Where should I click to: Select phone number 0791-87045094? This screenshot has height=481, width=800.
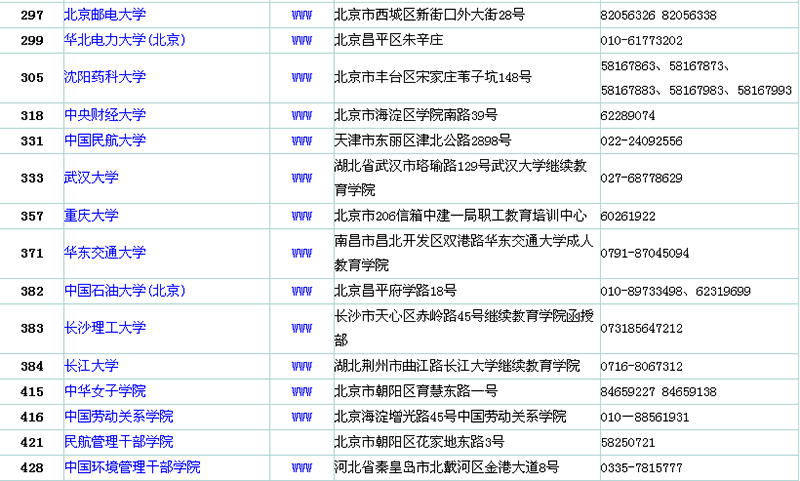coord(645,254)
